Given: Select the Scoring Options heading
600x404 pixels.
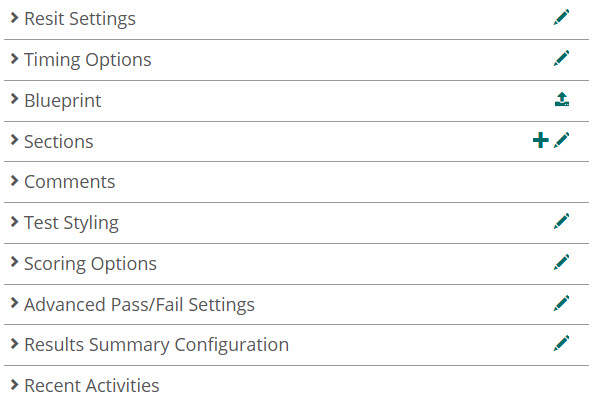Looking at the screenshot, I should (x=90, y=264).
